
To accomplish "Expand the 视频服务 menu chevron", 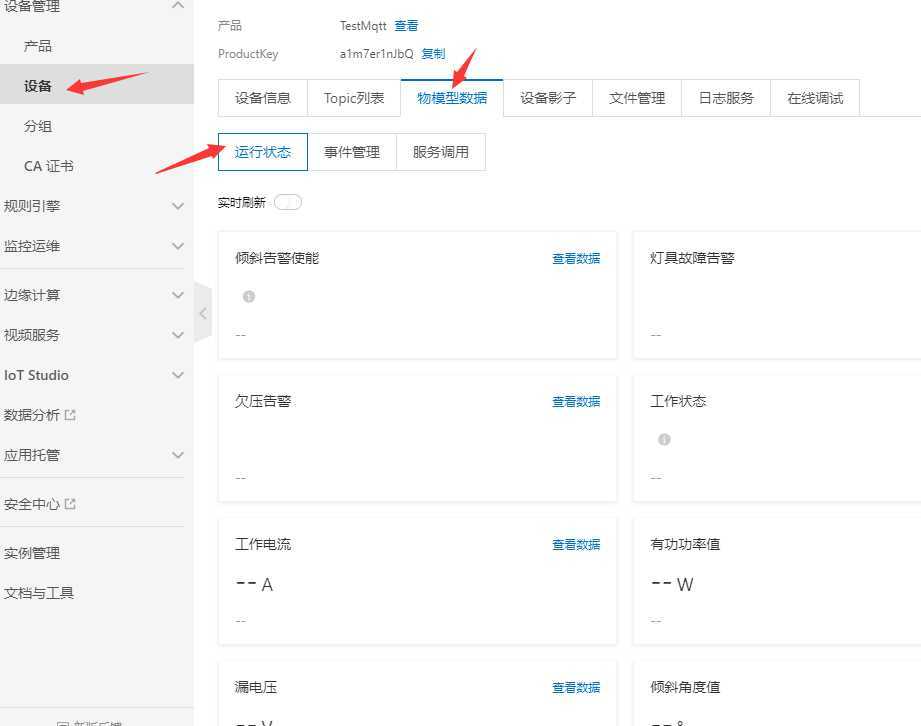I will click(178, 335).
